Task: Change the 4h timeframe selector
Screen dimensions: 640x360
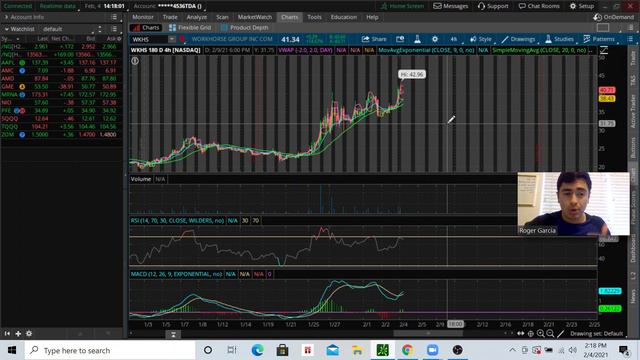Action: [454, 39]
